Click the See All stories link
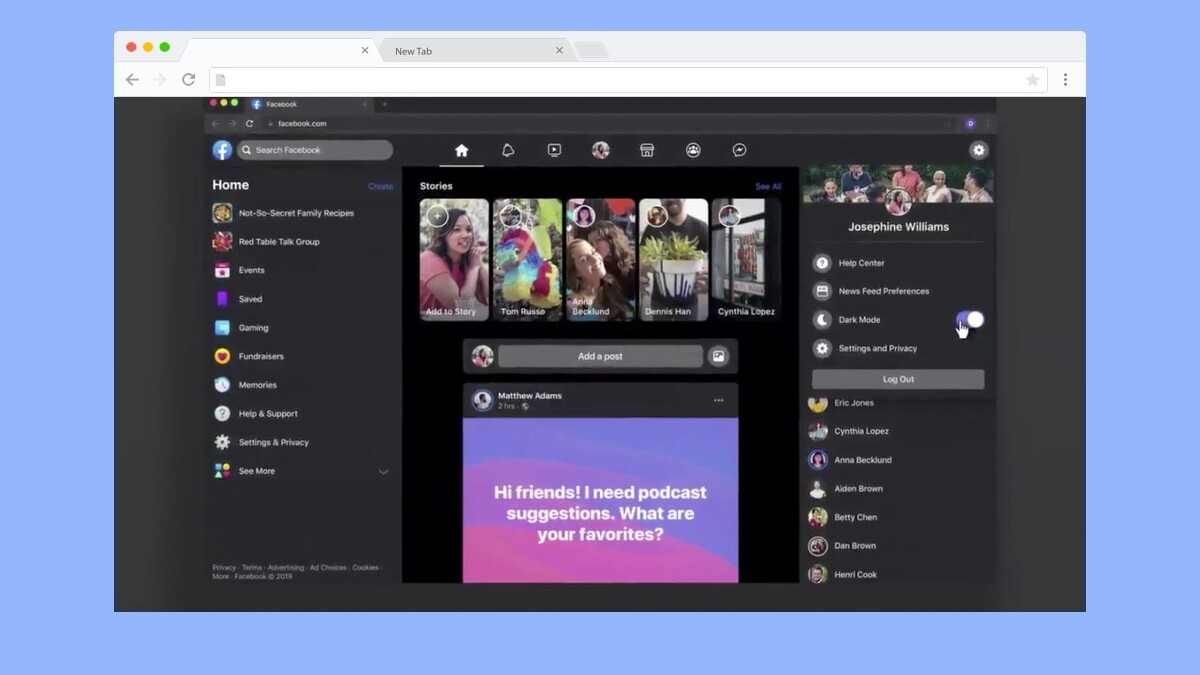Viewport: 1200px width, 675px height. point(768,186)
